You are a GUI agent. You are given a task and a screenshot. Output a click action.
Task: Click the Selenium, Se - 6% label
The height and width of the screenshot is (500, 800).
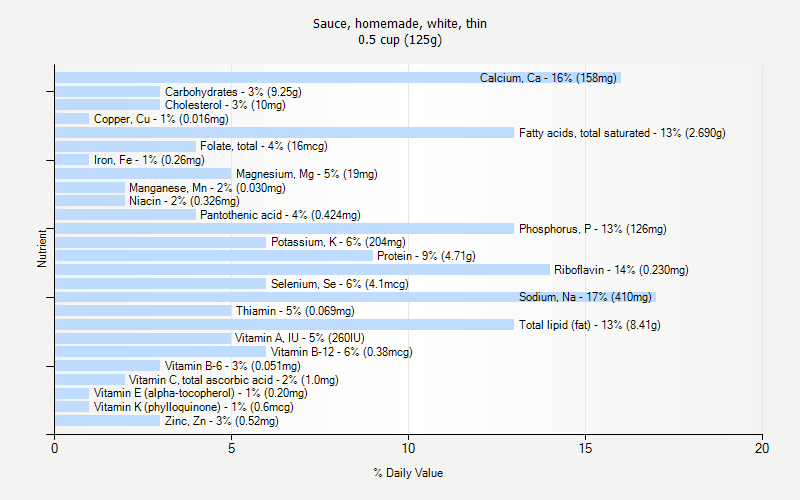click(x=339, y=284)
